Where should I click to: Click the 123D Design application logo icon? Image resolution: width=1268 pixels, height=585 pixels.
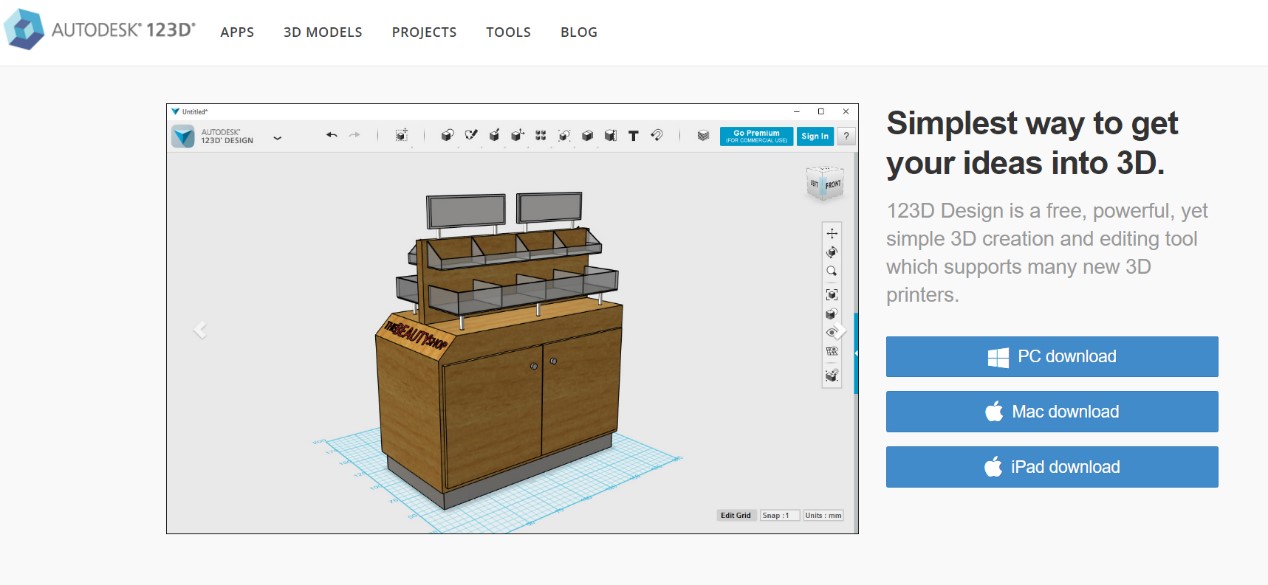(x=183, y=136)
